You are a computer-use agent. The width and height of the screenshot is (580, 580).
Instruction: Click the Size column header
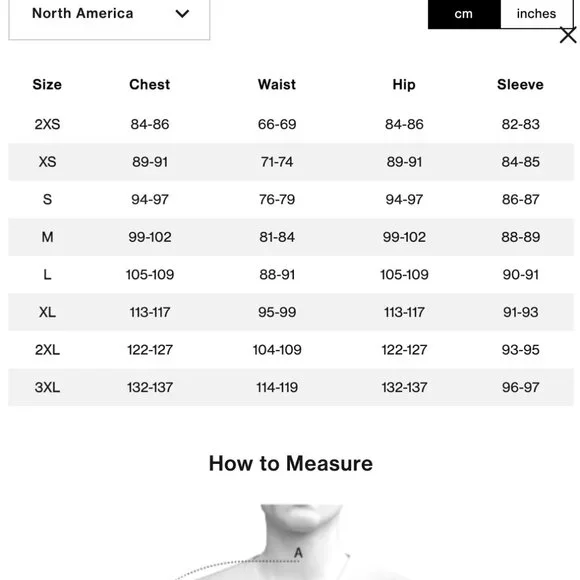[x=47, y=84]
